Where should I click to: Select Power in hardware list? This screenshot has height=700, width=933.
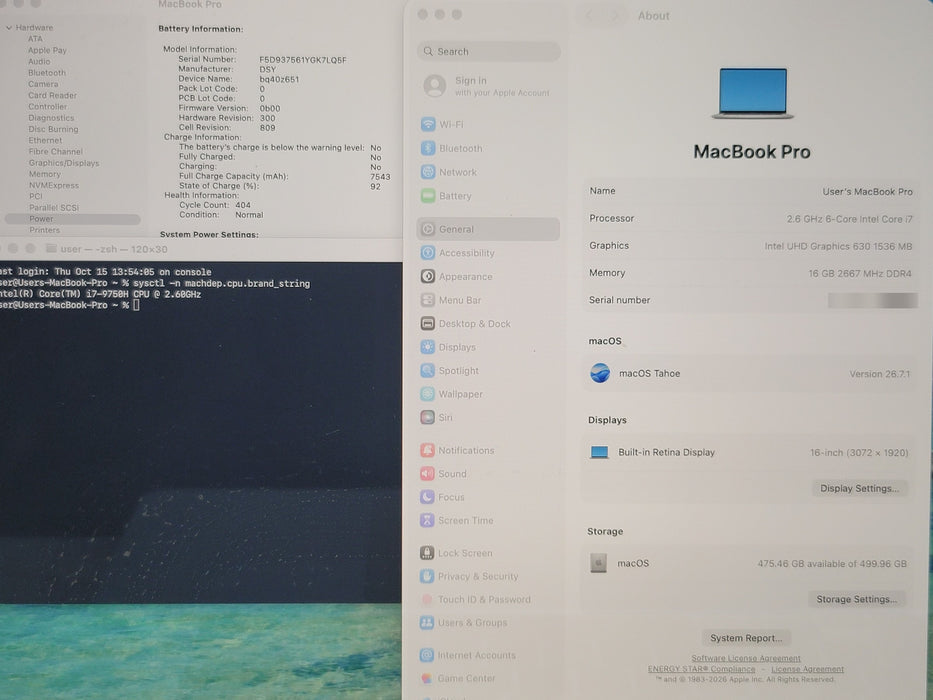coord(72,218)
